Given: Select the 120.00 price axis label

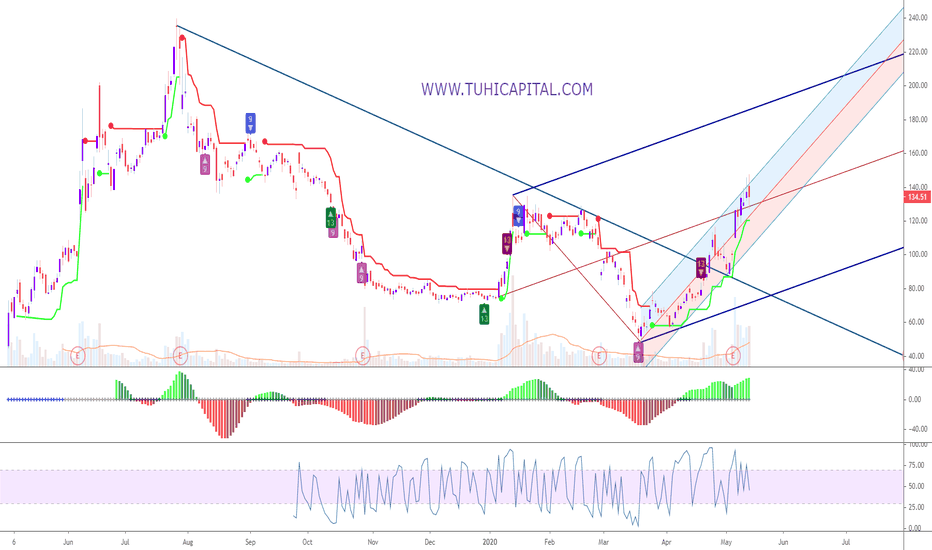Looking at the screenshot, I should click(918, 221).
